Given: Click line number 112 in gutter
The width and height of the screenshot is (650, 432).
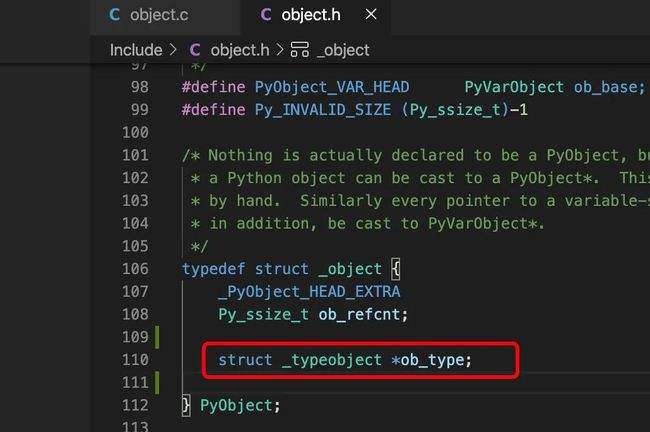Looking at the screenshot, I should [x=135, y=405].
